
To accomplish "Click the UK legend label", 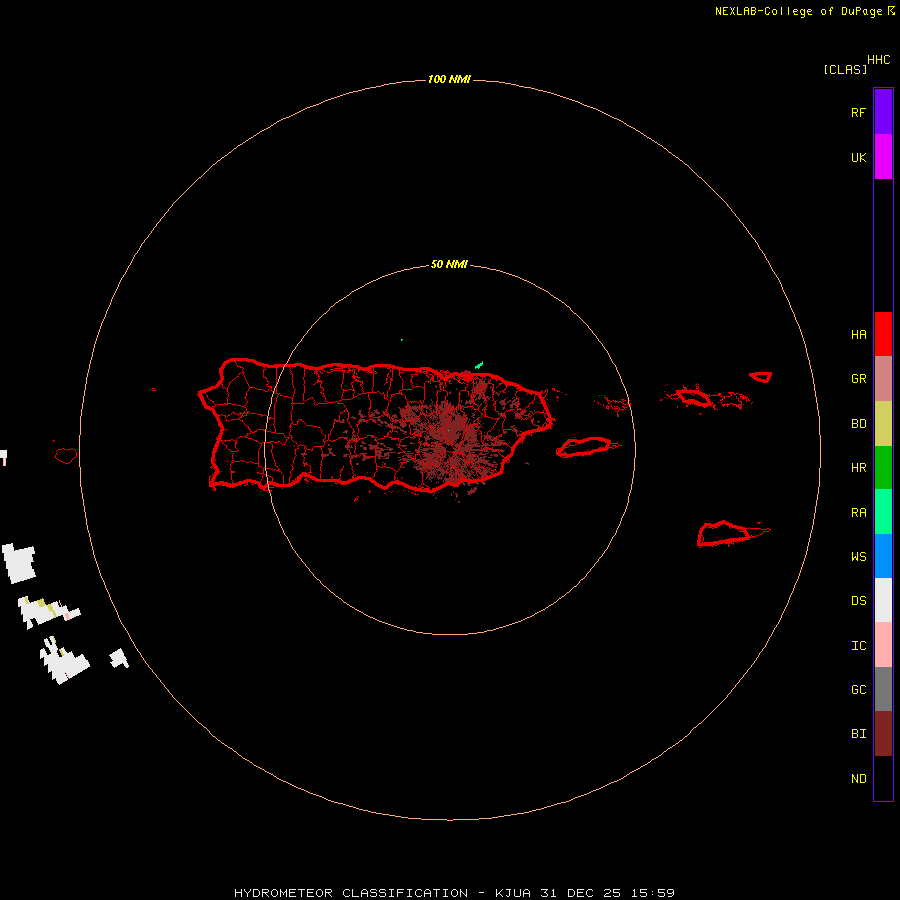I will [858, 157].
